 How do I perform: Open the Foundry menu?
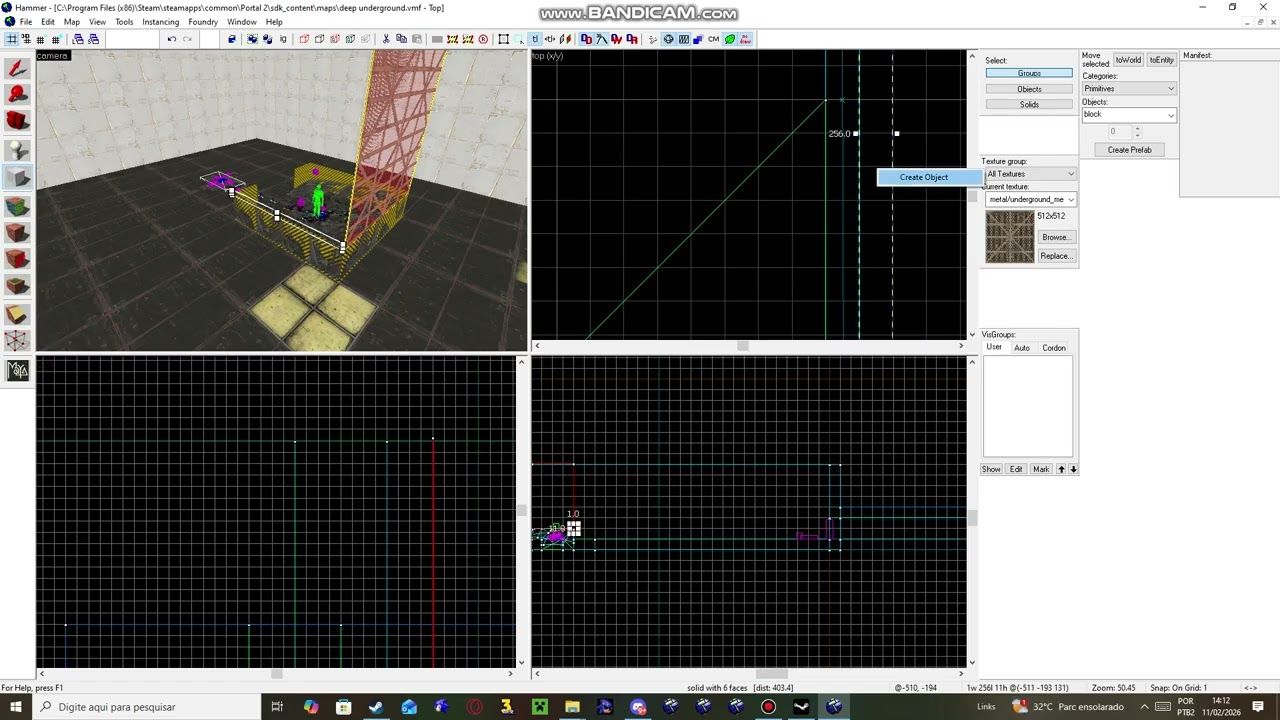203,22
